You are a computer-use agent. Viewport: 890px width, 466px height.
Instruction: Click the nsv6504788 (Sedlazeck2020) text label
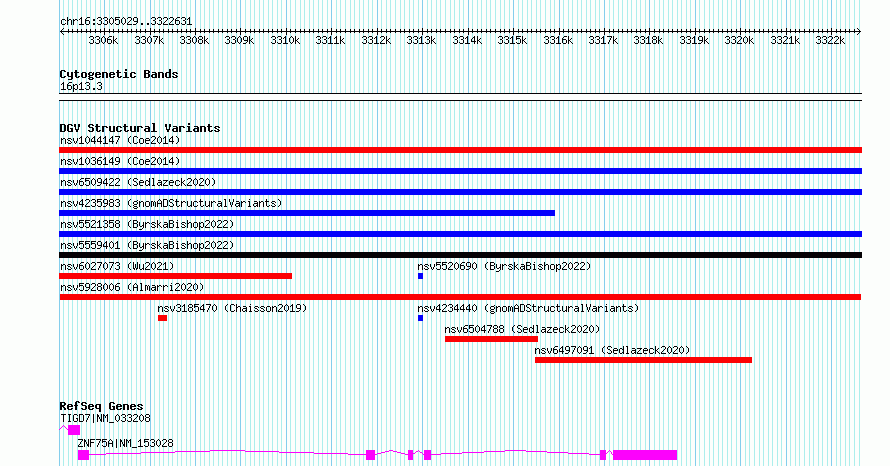pos(522,329)
